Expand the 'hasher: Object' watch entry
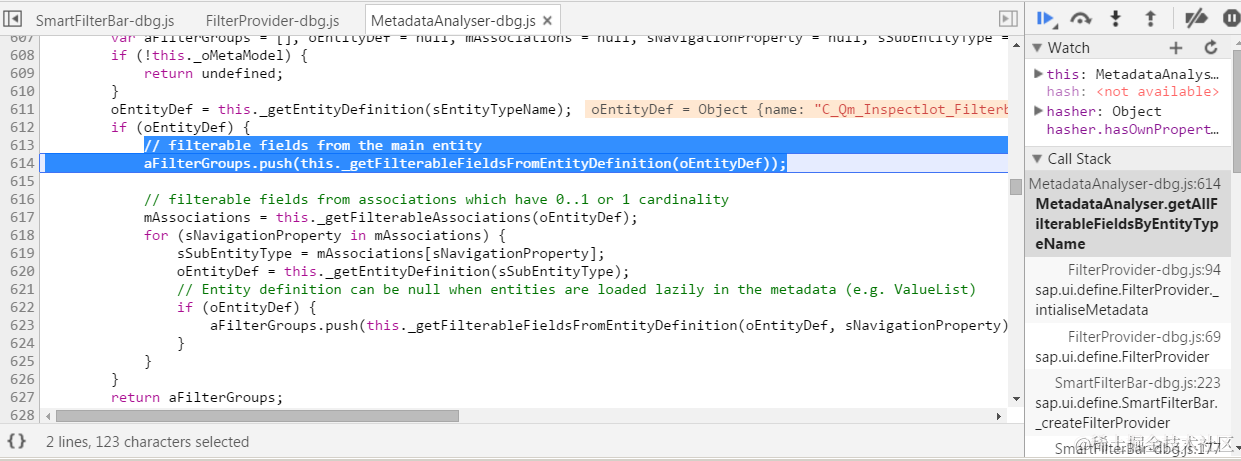1241x461 pixels. pos(1038,110)
